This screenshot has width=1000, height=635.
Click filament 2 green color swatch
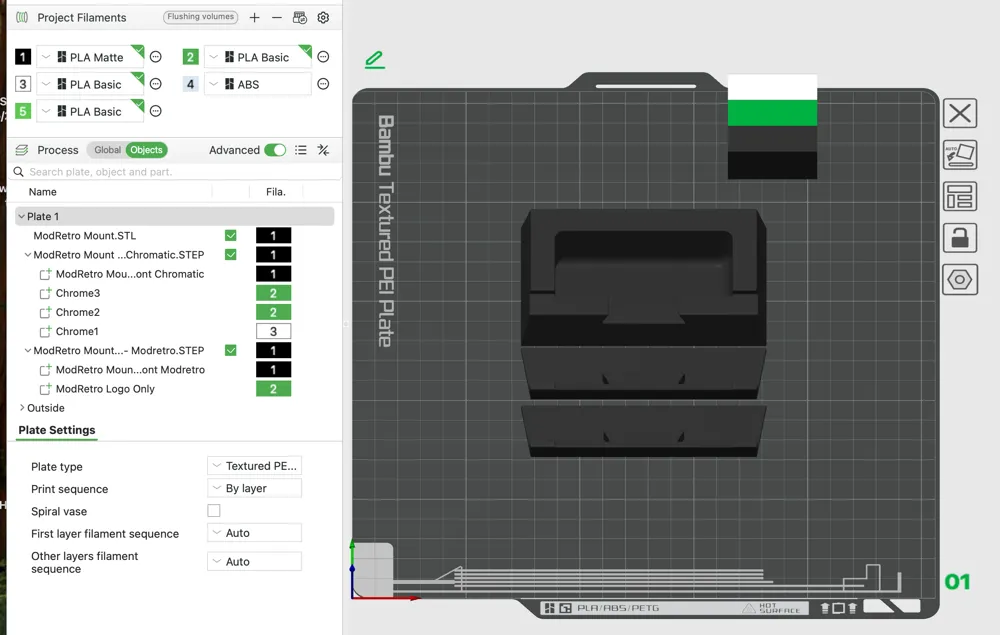[x=190, y=57]
